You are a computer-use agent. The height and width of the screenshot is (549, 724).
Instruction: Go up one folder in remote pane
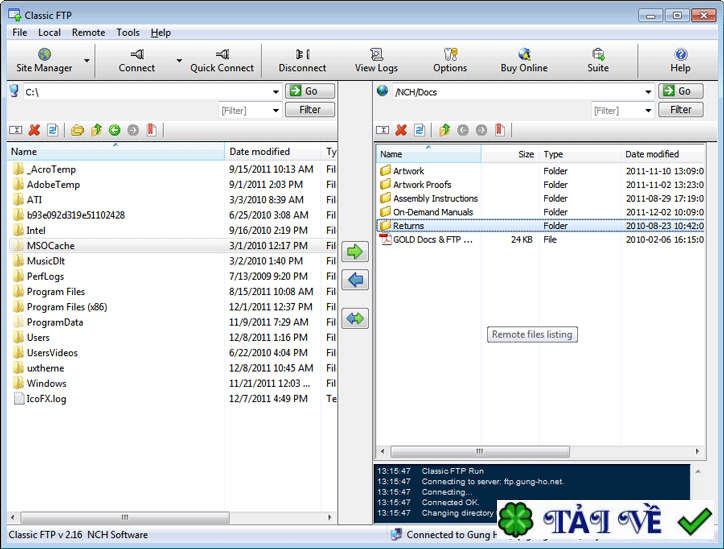point(444,130)
